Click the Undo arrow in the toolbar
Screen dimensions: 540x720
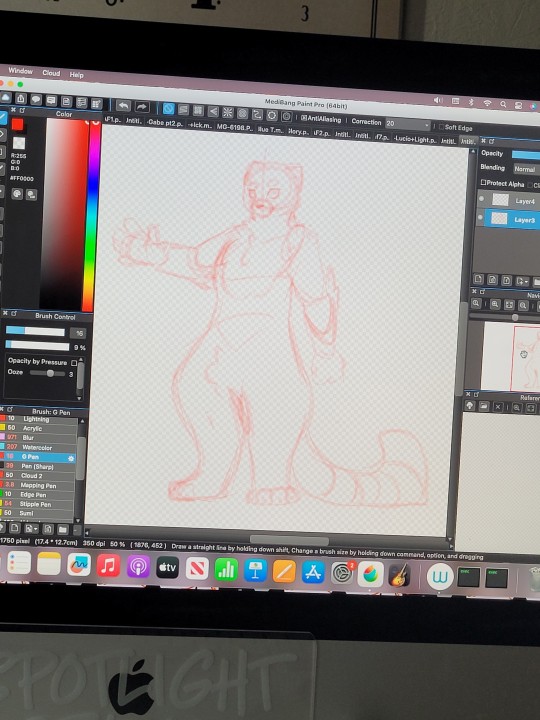click(x=123, y=106)
